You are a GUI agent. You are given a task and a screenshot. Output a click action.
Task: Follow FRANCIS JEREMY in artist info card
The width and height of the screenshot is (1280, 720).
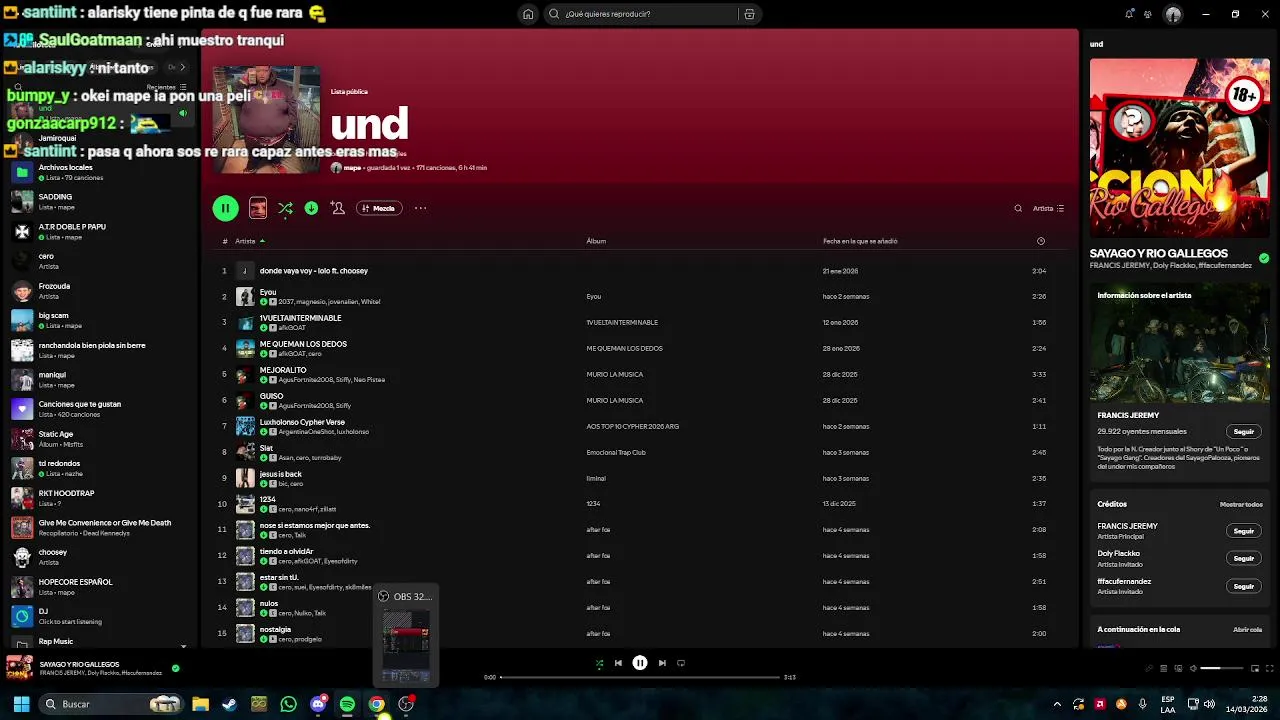[x=1243, y=432]
